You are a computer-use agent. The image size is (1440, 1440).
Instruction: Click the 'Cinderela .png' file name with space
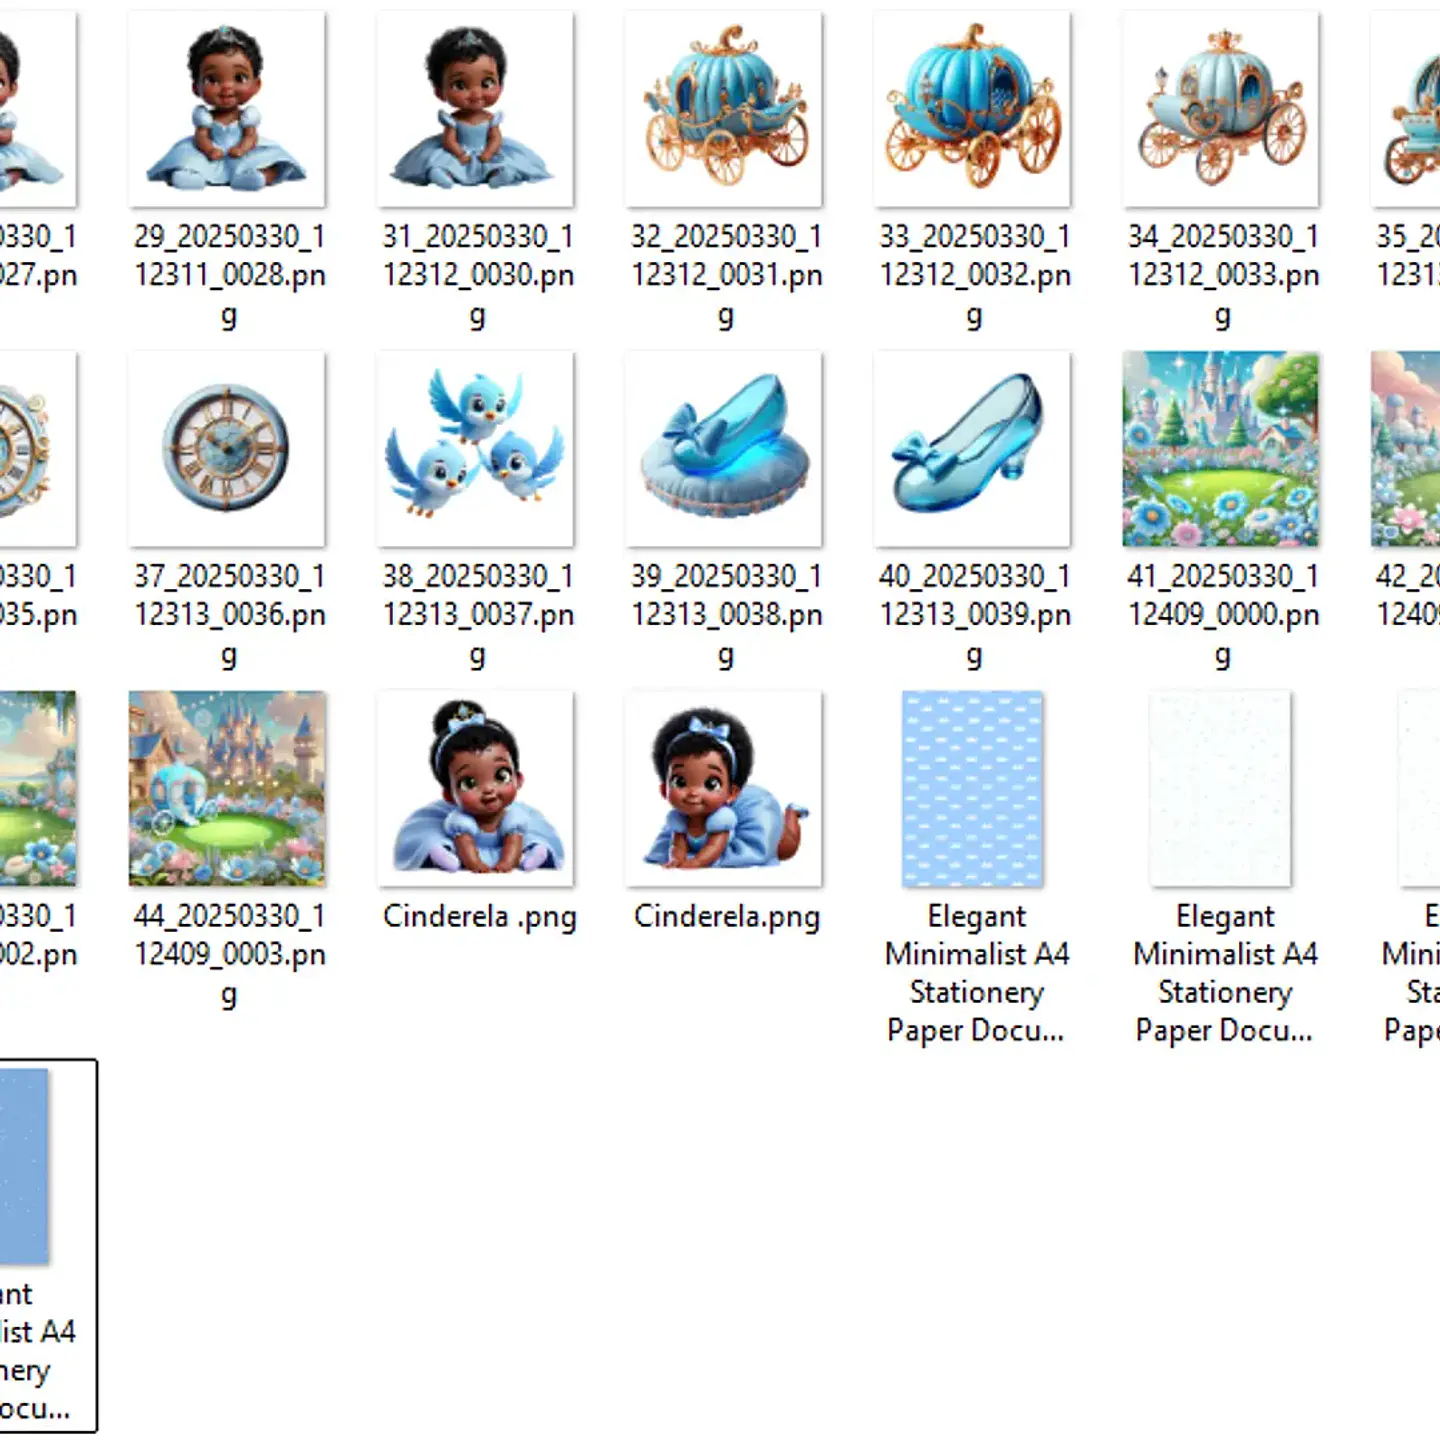[480, 917]
